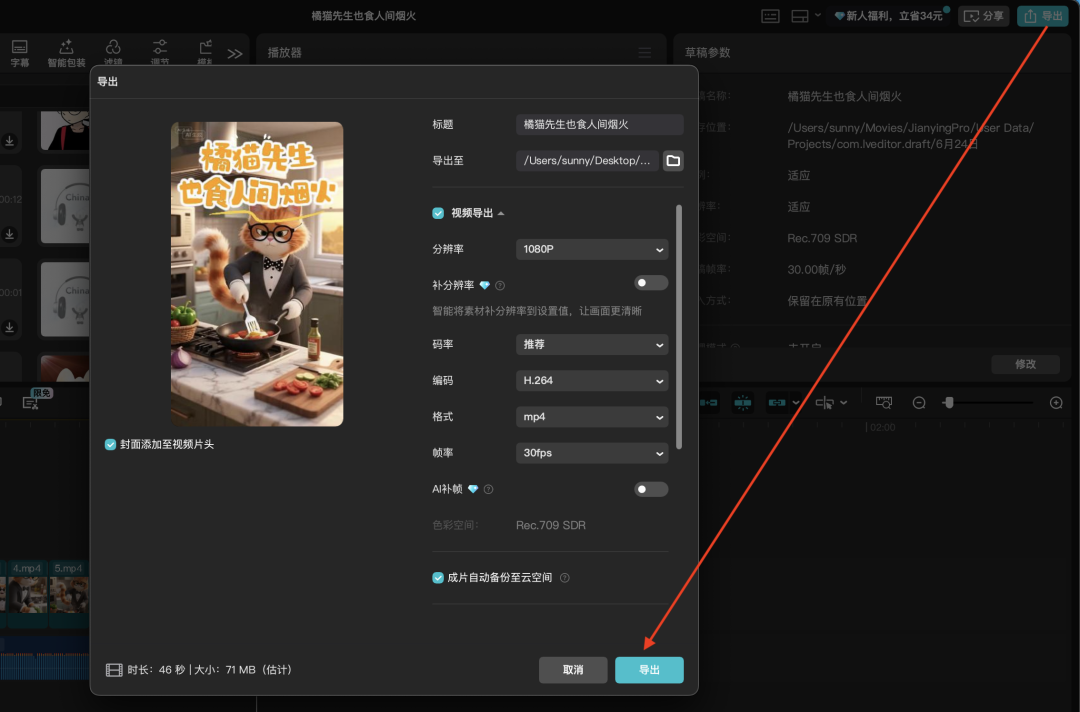Open the 智能包装 smart packaging tool
Viewport: 1080px width, 712px height.
[65, 52]
